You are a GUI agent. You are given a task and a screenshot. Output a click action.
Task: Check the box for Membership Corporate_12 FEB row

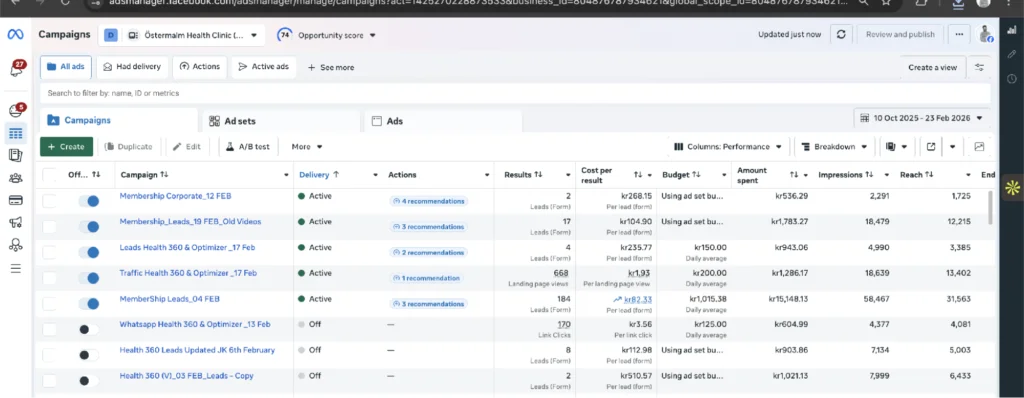pos(50,201)
